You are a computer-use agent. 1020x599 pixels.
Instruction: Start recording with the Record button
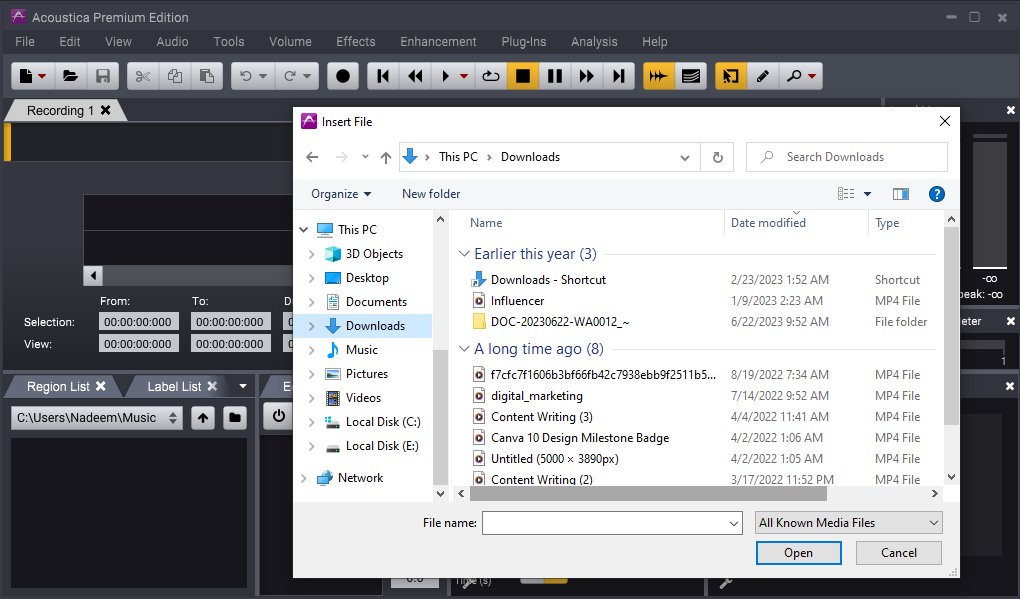(343, 76)
